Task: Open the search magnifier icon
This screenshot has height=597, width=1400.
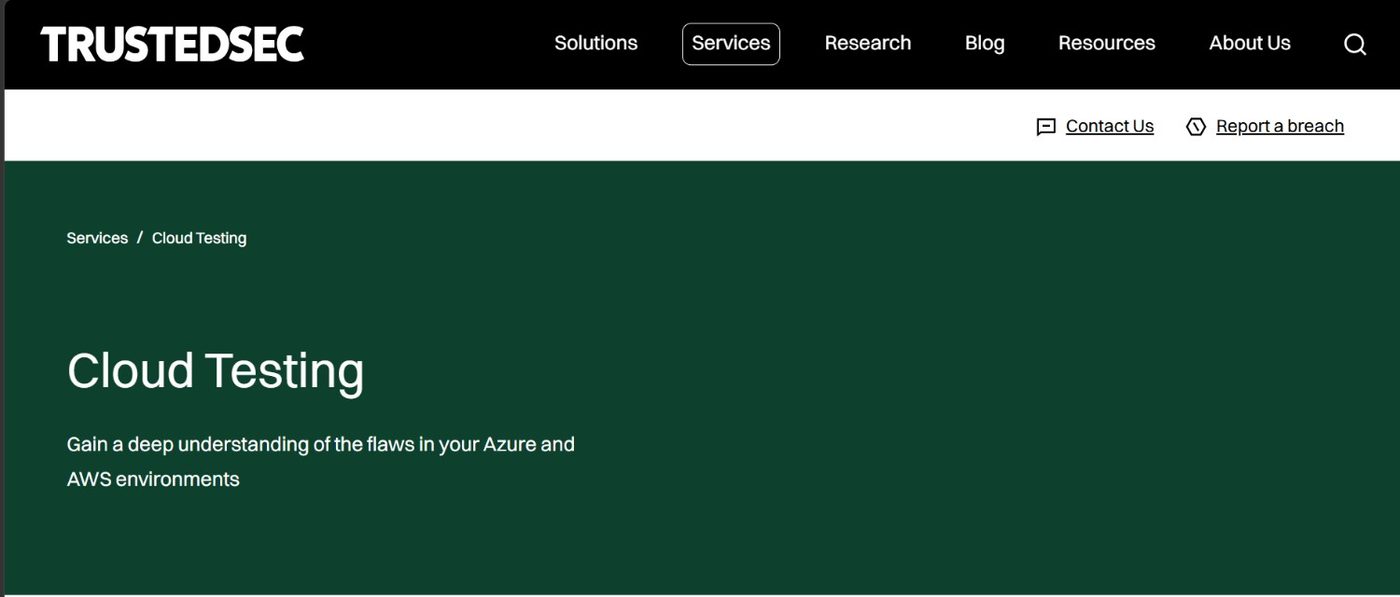Action: coord(1355,44)
